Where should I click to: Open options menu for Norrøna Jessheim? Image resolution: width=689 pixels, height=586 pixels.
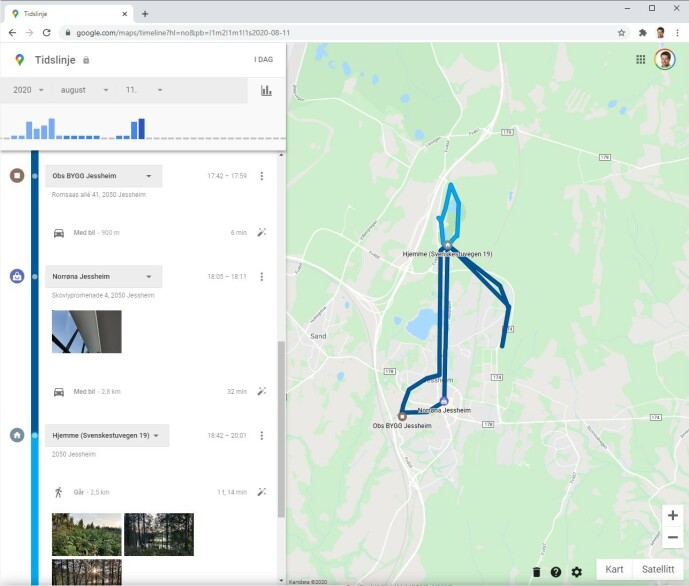coord(262,276)
